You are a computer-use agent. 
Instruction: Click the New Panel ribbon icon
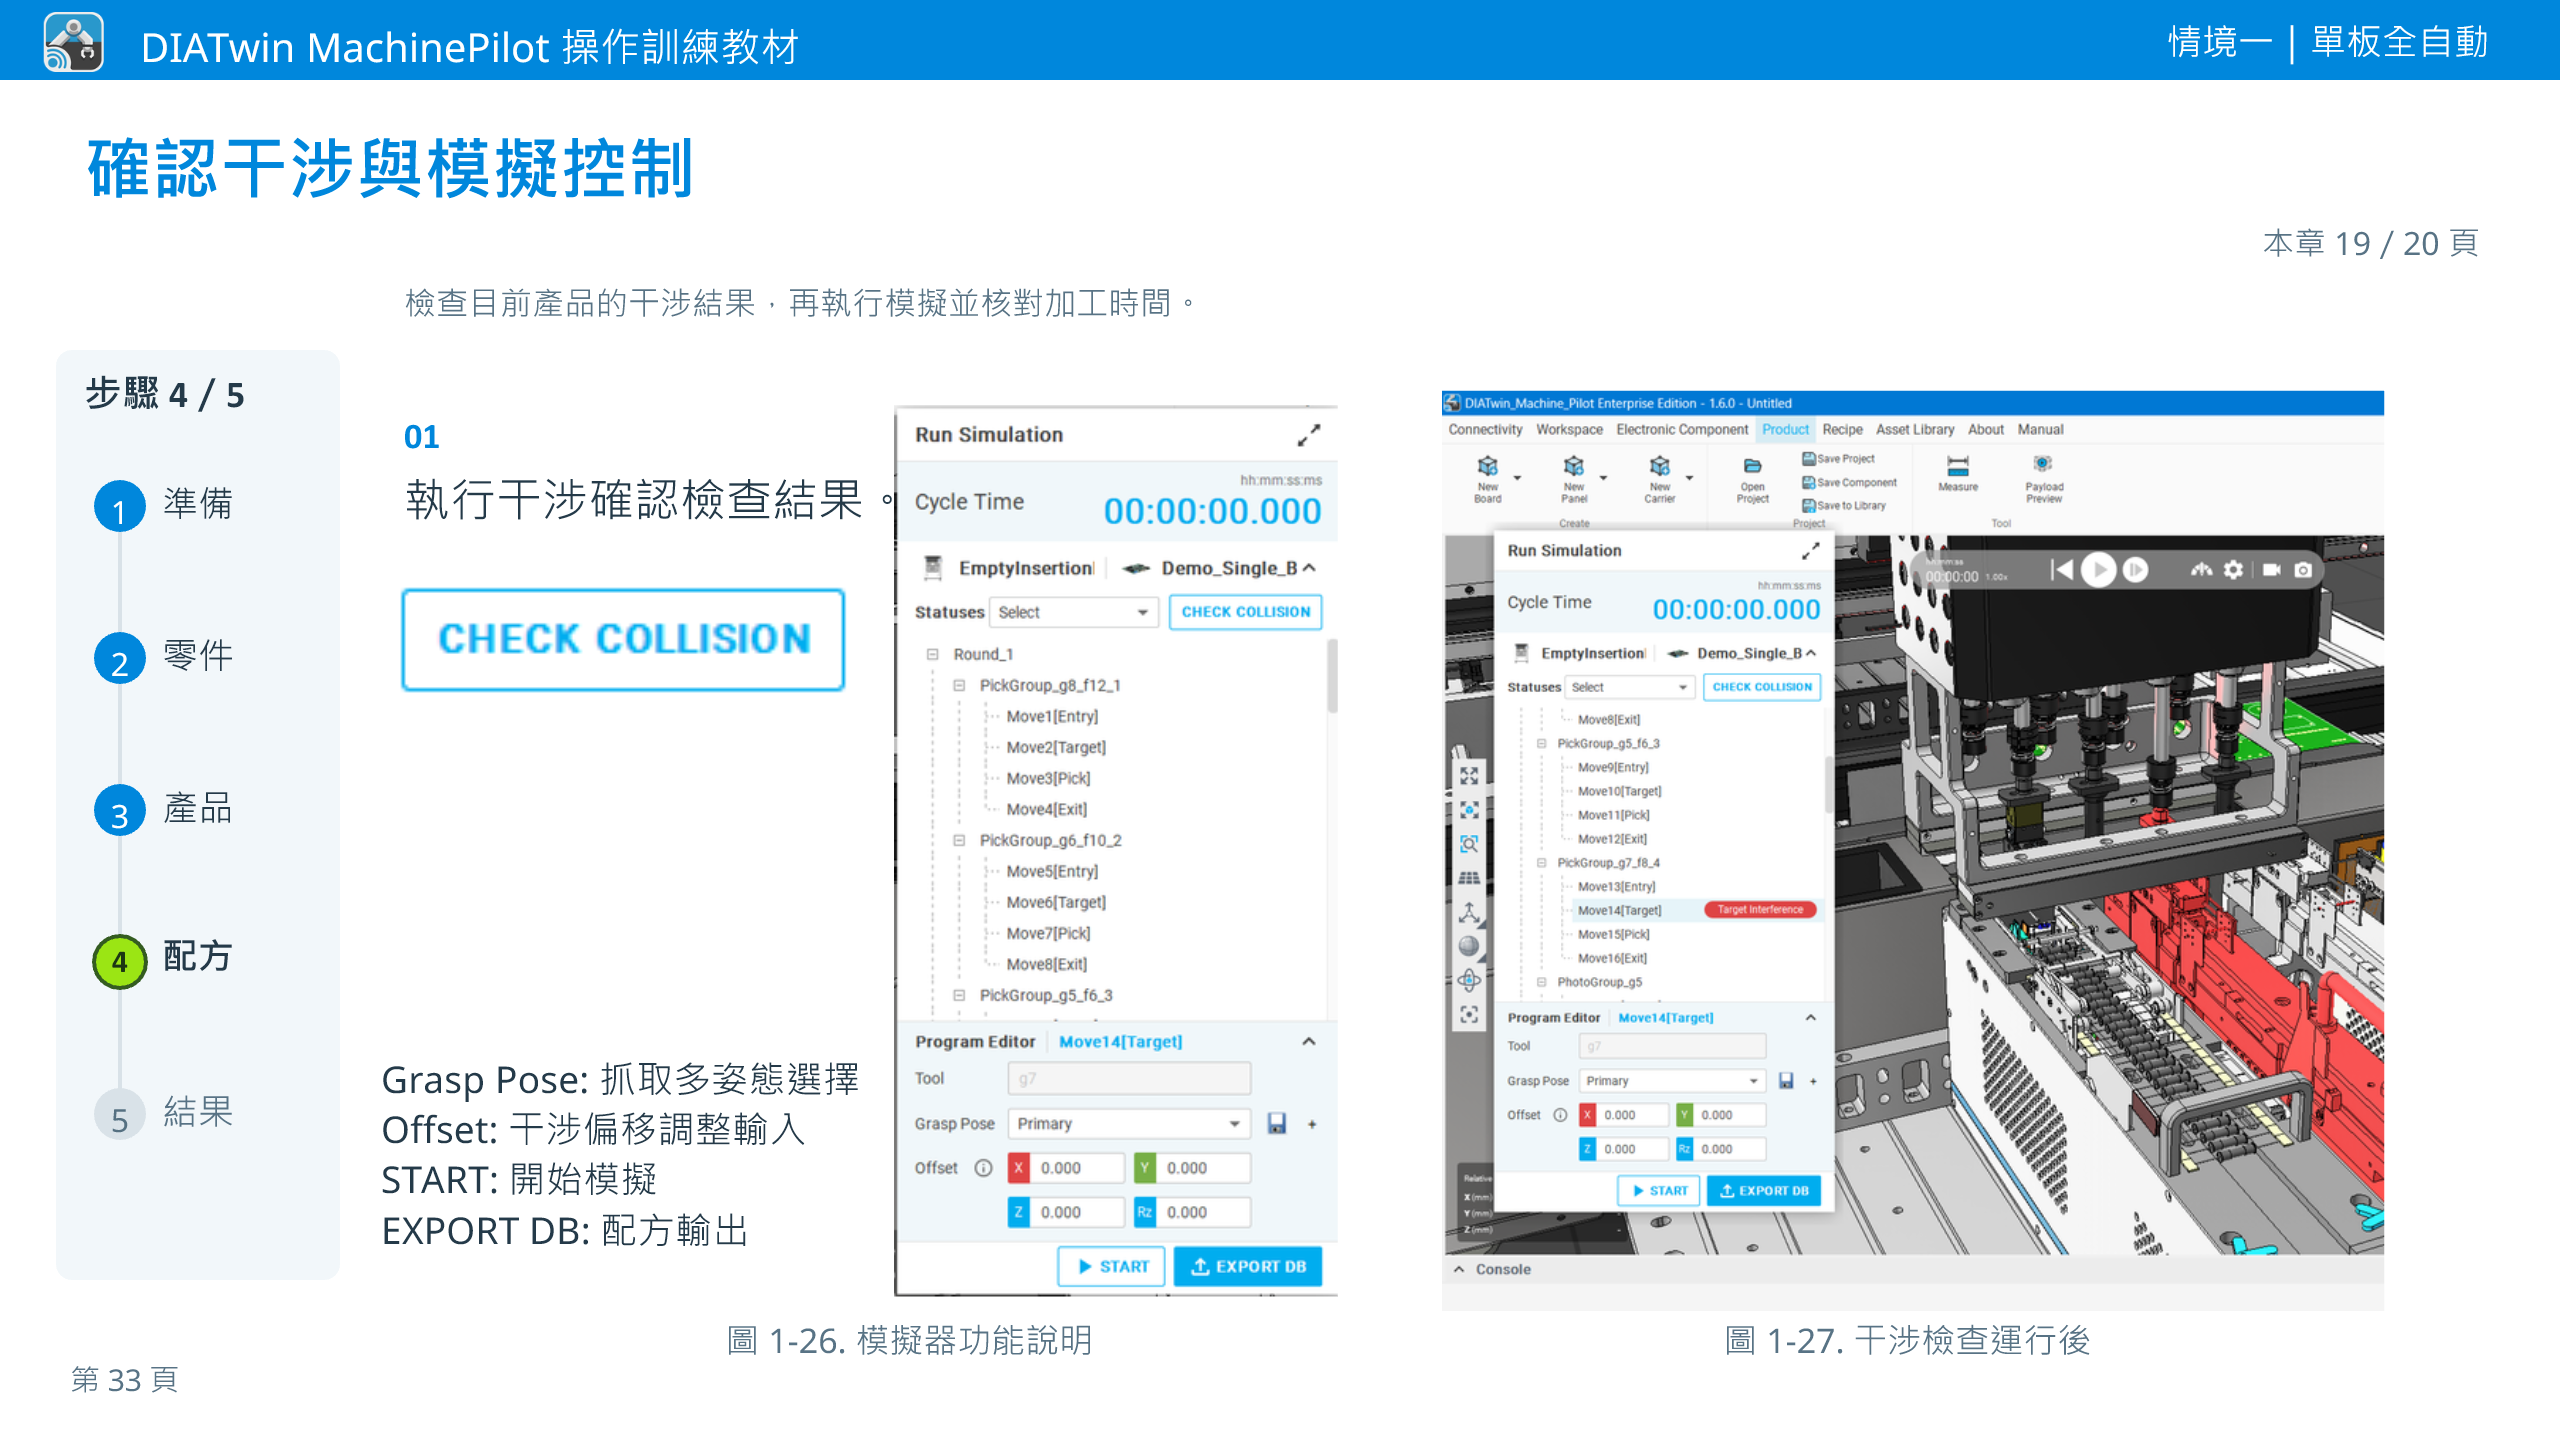point(1574,466)
